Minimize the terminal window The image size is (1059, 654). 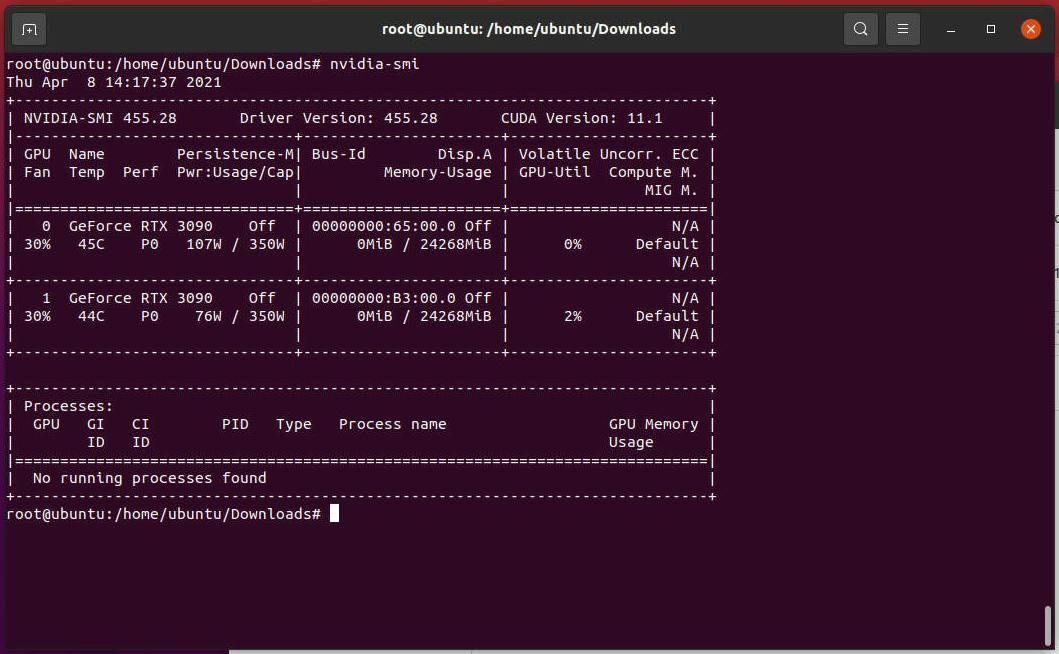[x=951, y=29]
